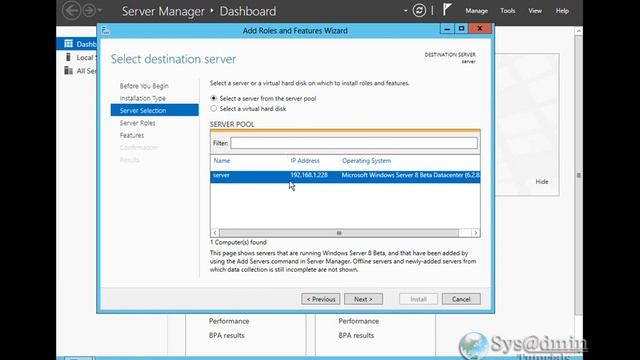Click '1 Computer(s) found' status text
This screenshot has width=640, height=360.
point(238,242)
